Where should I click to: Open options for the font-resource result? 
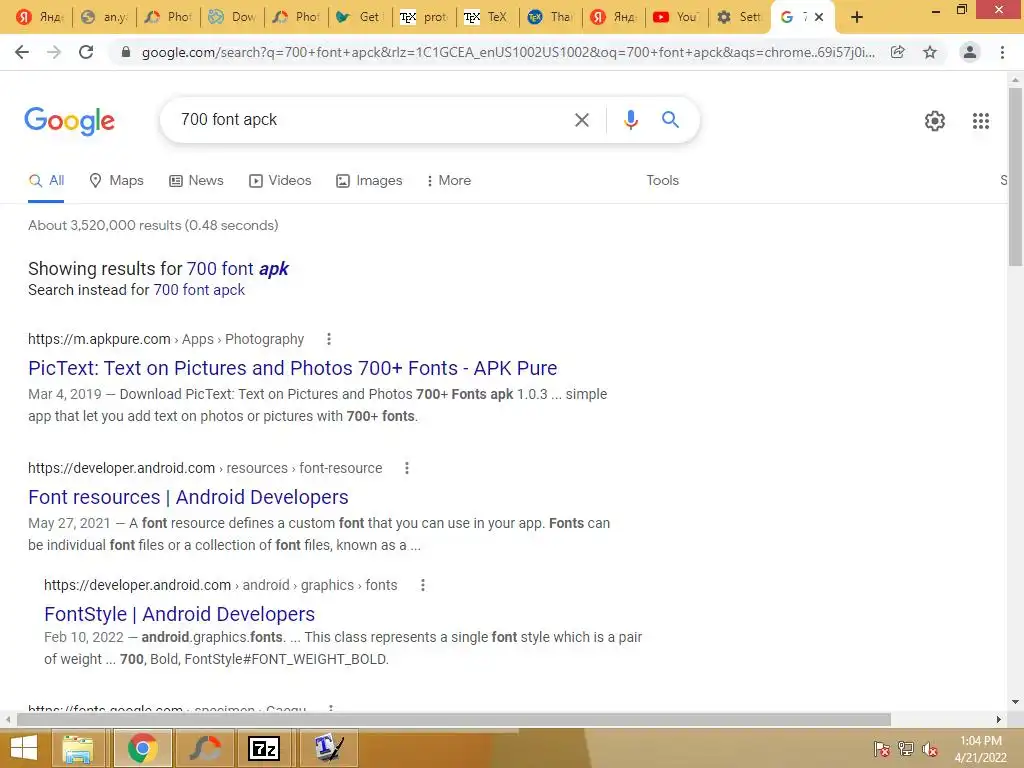tap(406, 468)
